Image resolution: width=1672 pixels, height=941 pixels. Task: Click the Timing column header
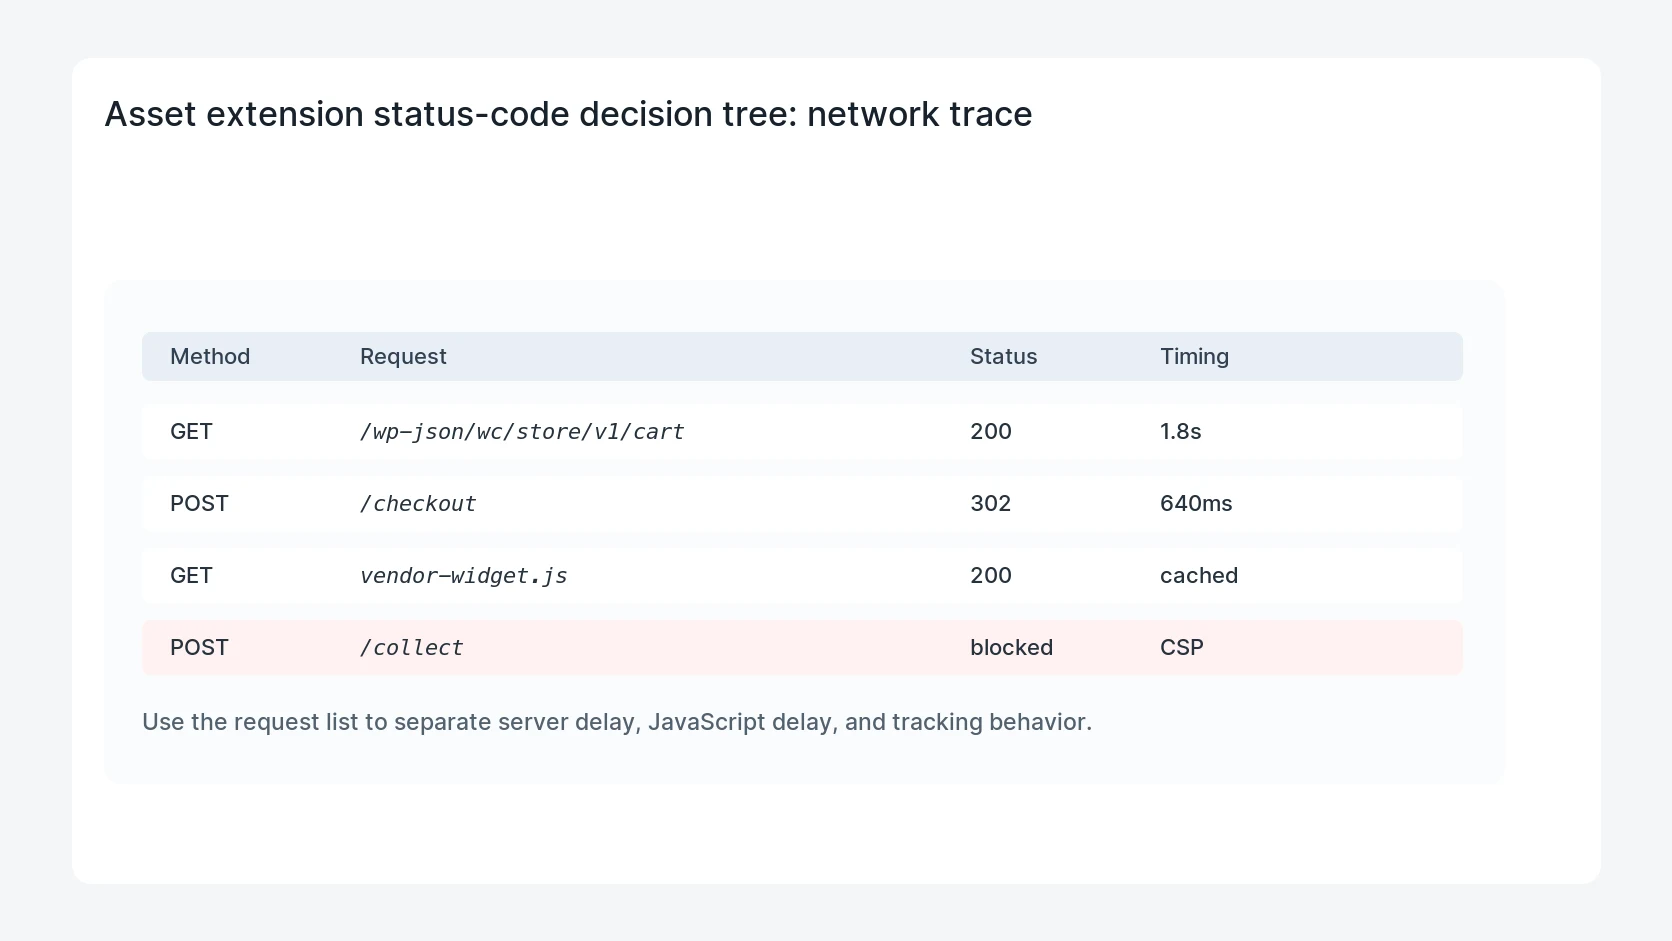tap(1194, 357)
